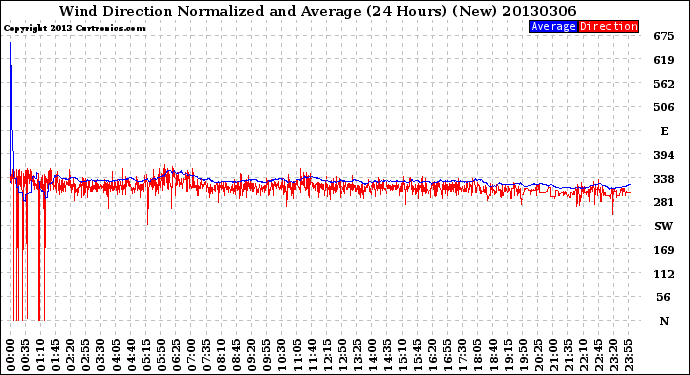The height and width of the screenshot is (375, 690).
Task: Click the 23:55 time axis label
Action: (x=628, y=355)
